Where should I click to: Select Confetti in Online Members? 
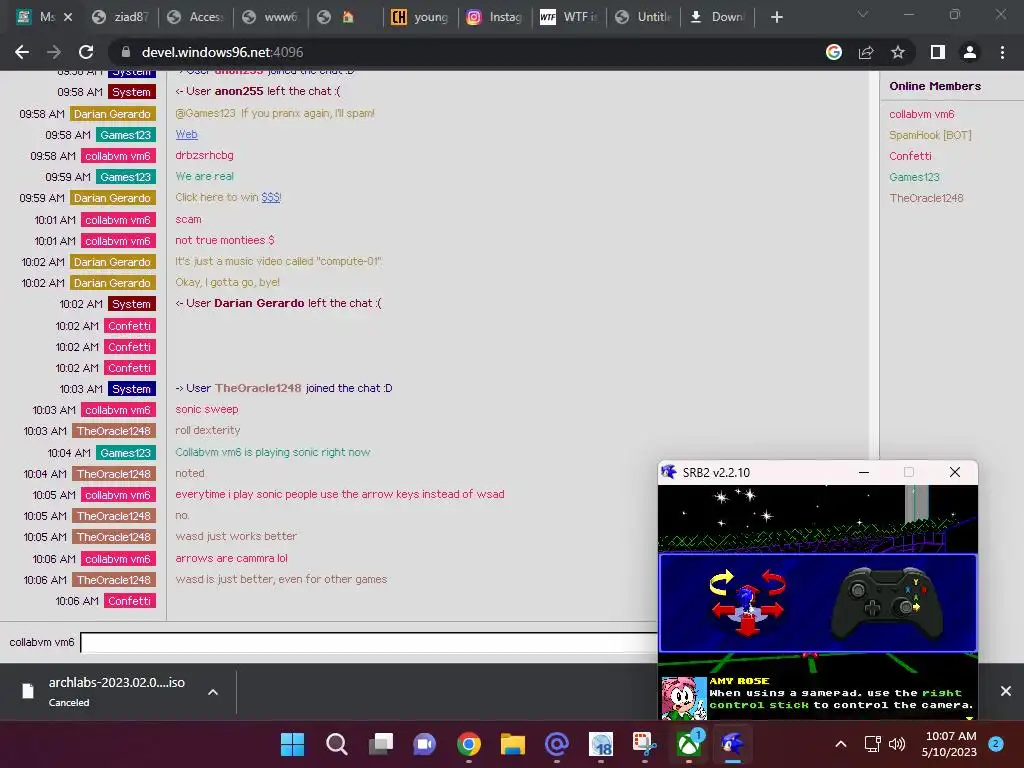(910, 156)
